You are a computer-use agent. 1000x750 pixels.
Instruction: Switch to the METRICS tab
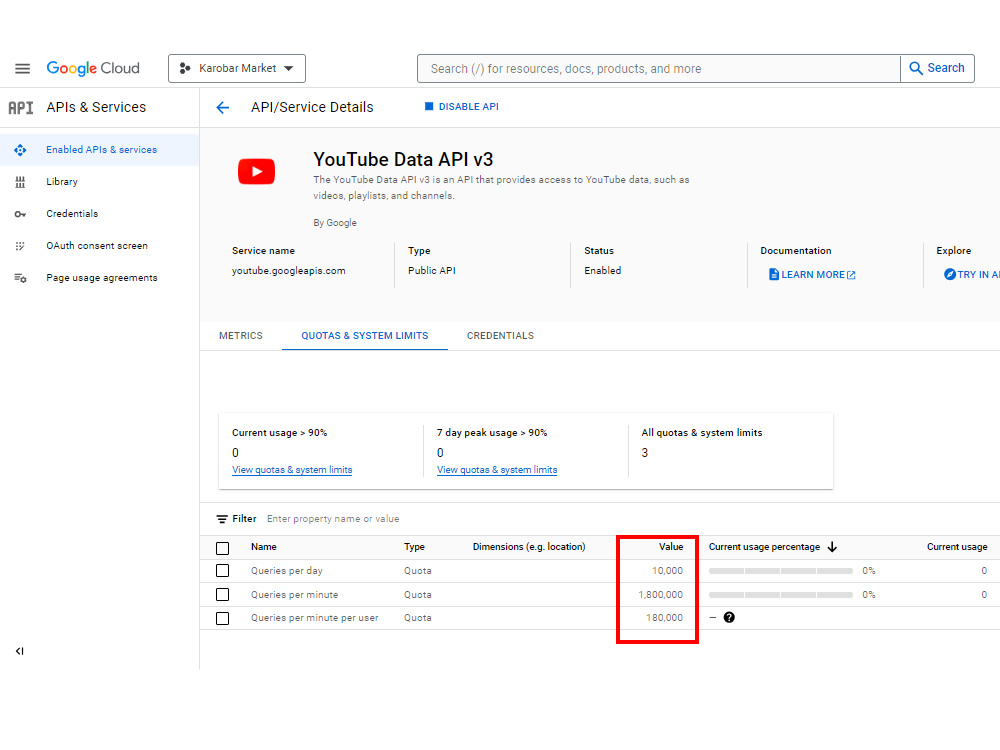coord(240,335)
